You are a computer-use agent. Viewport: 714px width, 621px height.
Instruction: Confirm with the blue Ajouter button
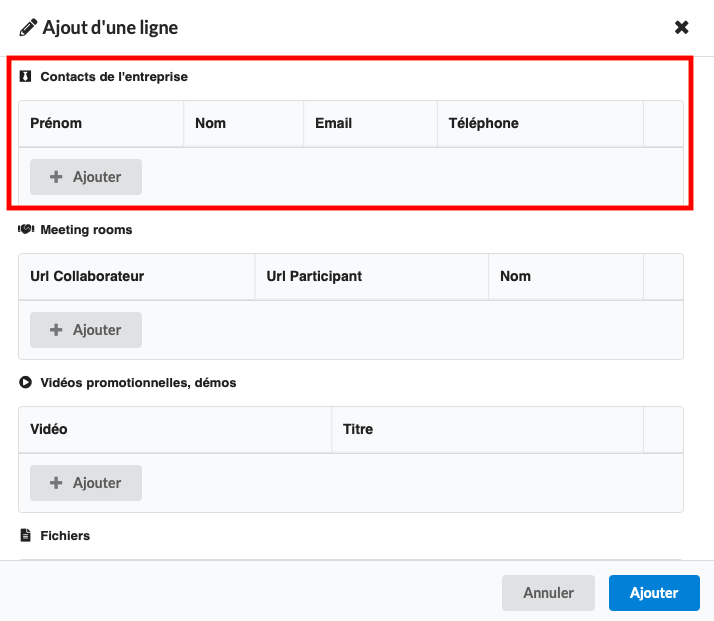[x=654, y=593]
